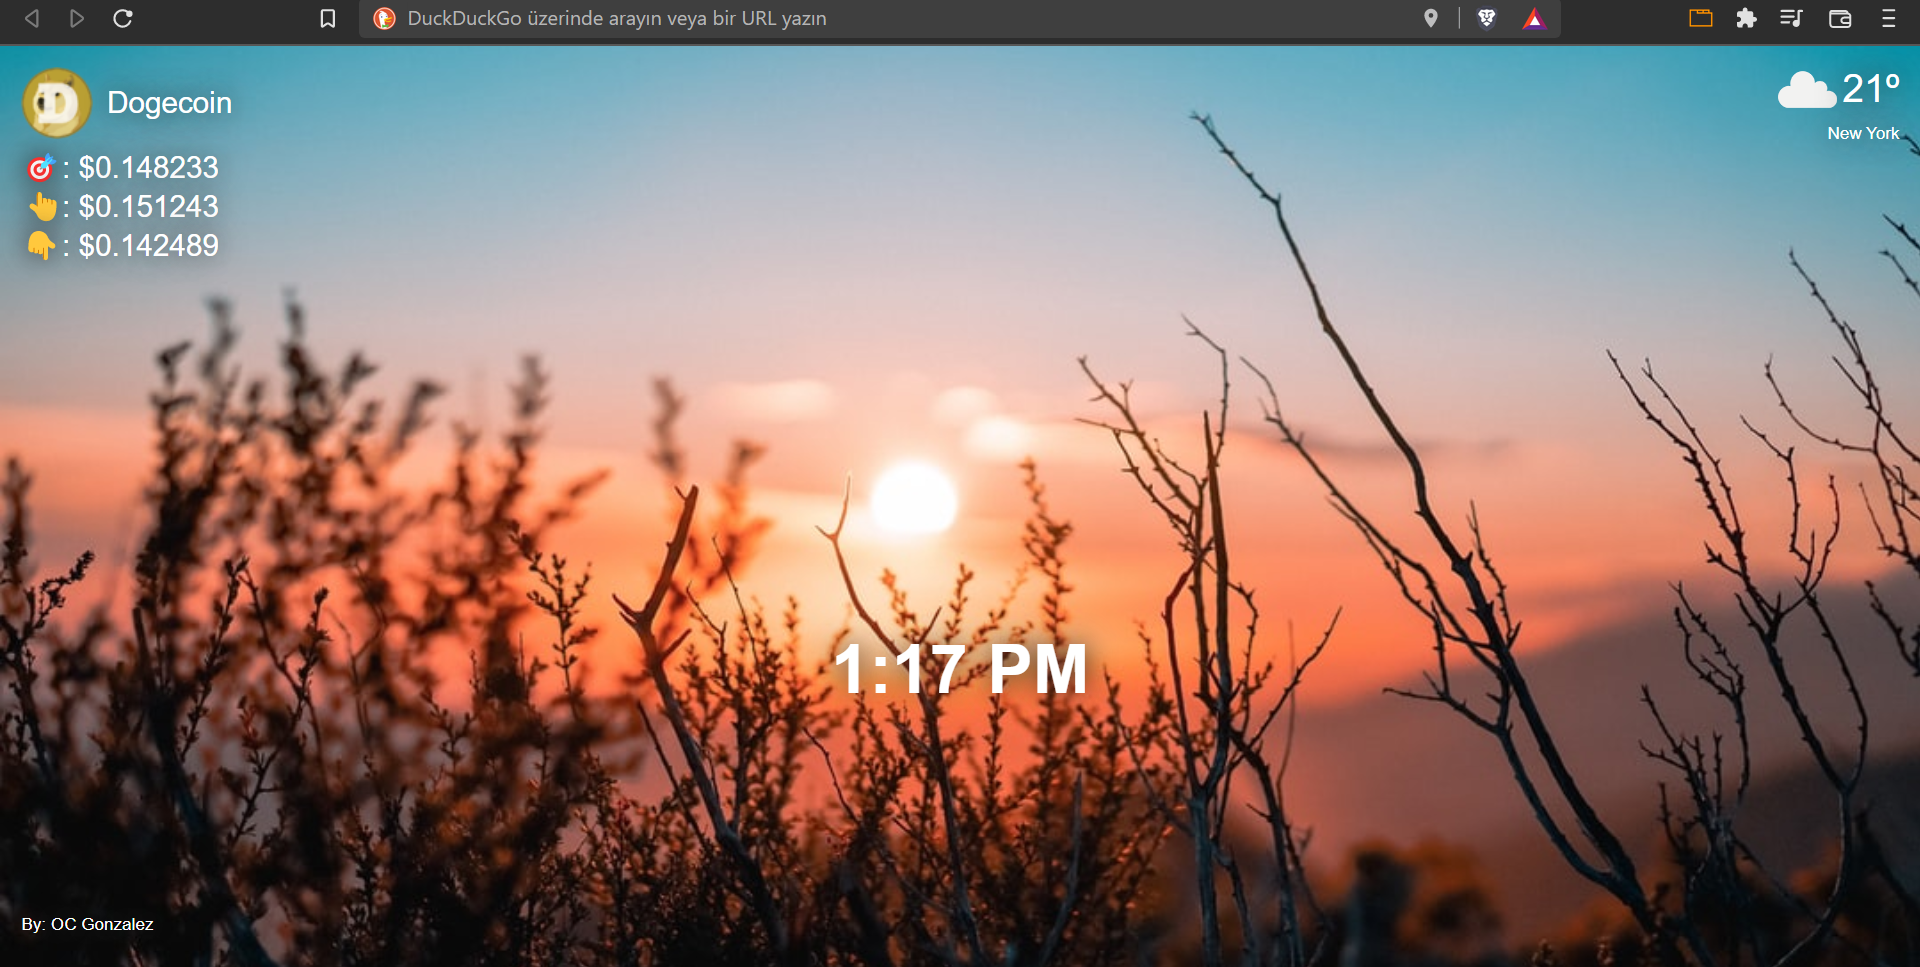This screenshot has width=1920, height=967.
Task: Open the Brave Rewards triangle icon
Action: [x=1534, y=18]
